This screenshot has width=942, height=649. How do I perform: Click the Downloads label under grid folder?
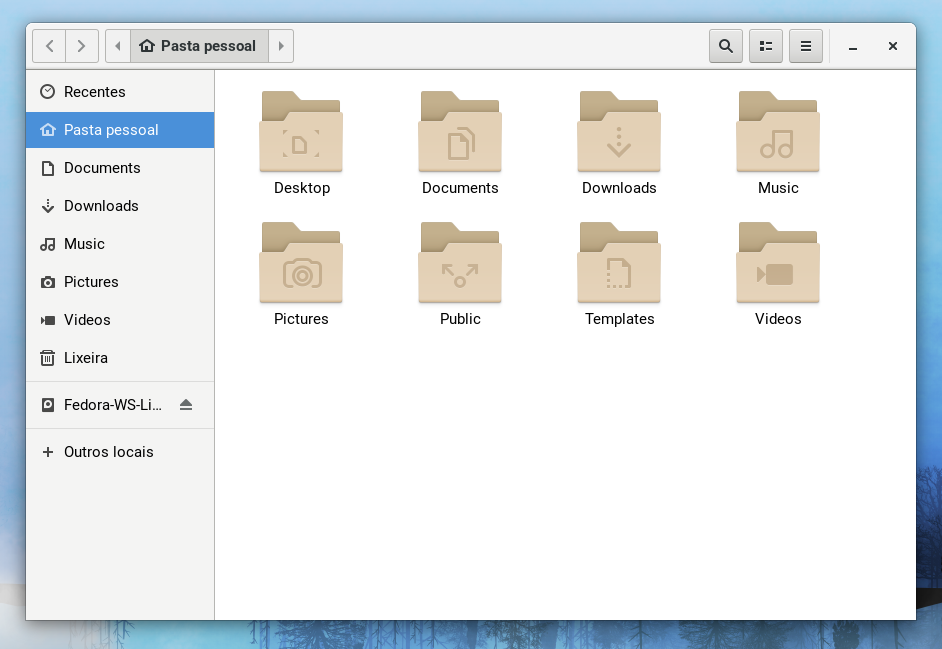coord(619,188)
